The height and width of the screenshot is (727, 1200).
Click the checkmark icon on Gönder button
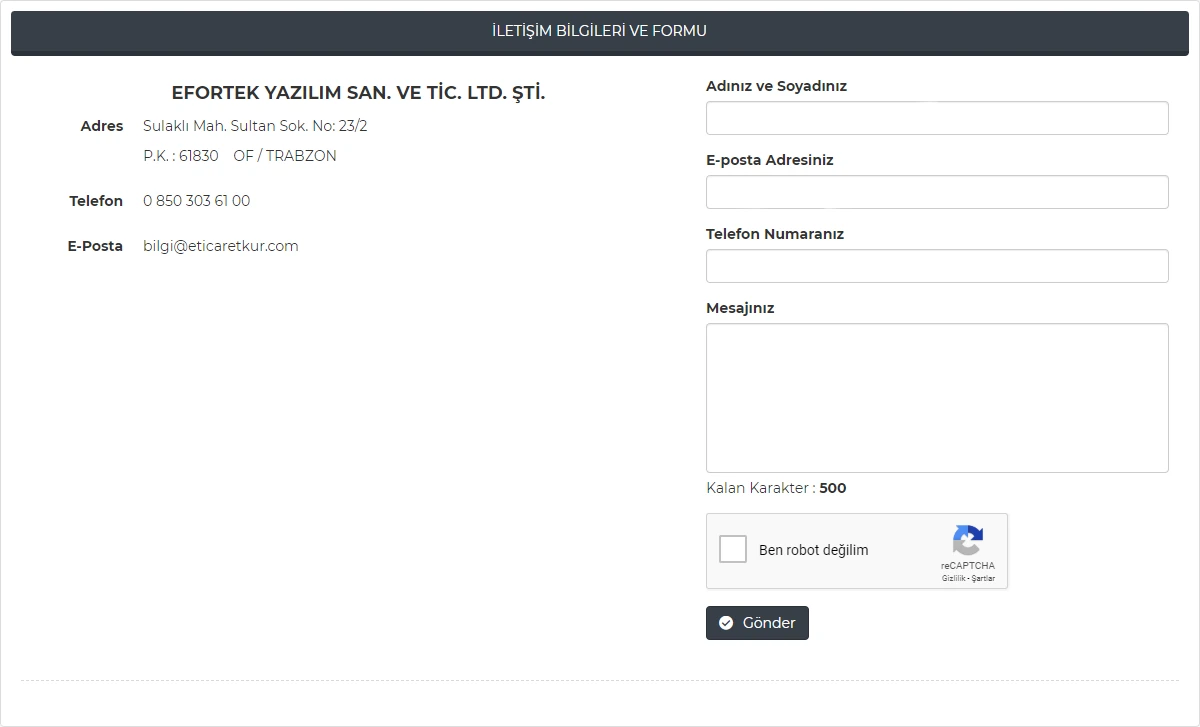726,623
